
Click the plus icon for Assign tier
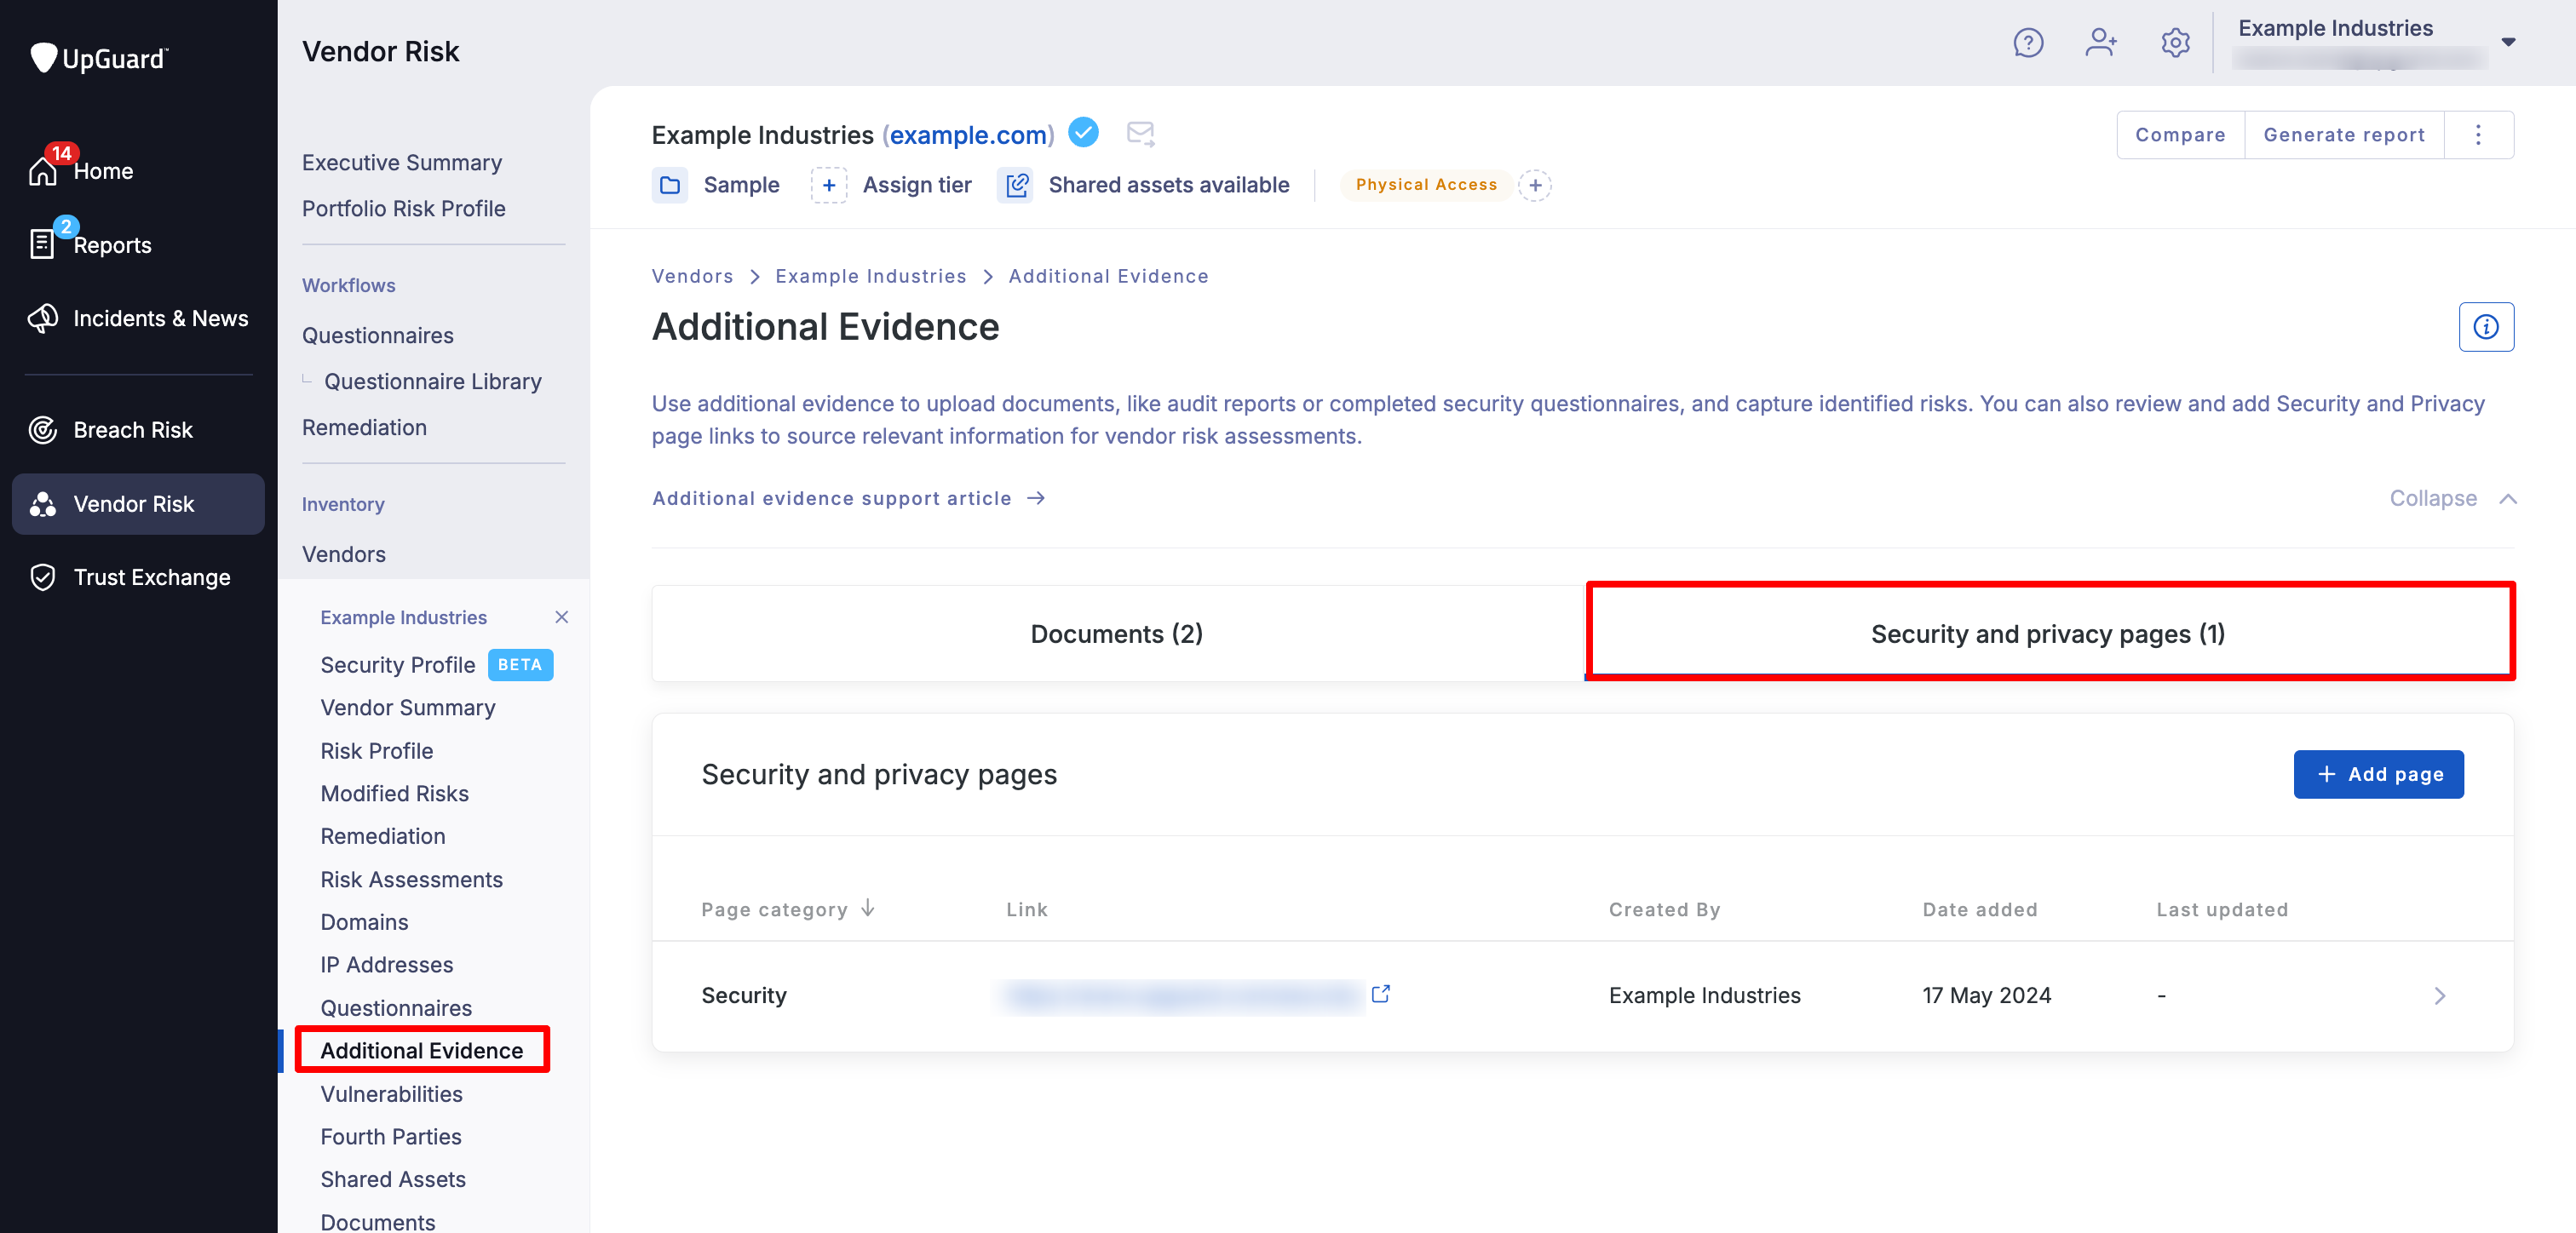pos(829,185)
